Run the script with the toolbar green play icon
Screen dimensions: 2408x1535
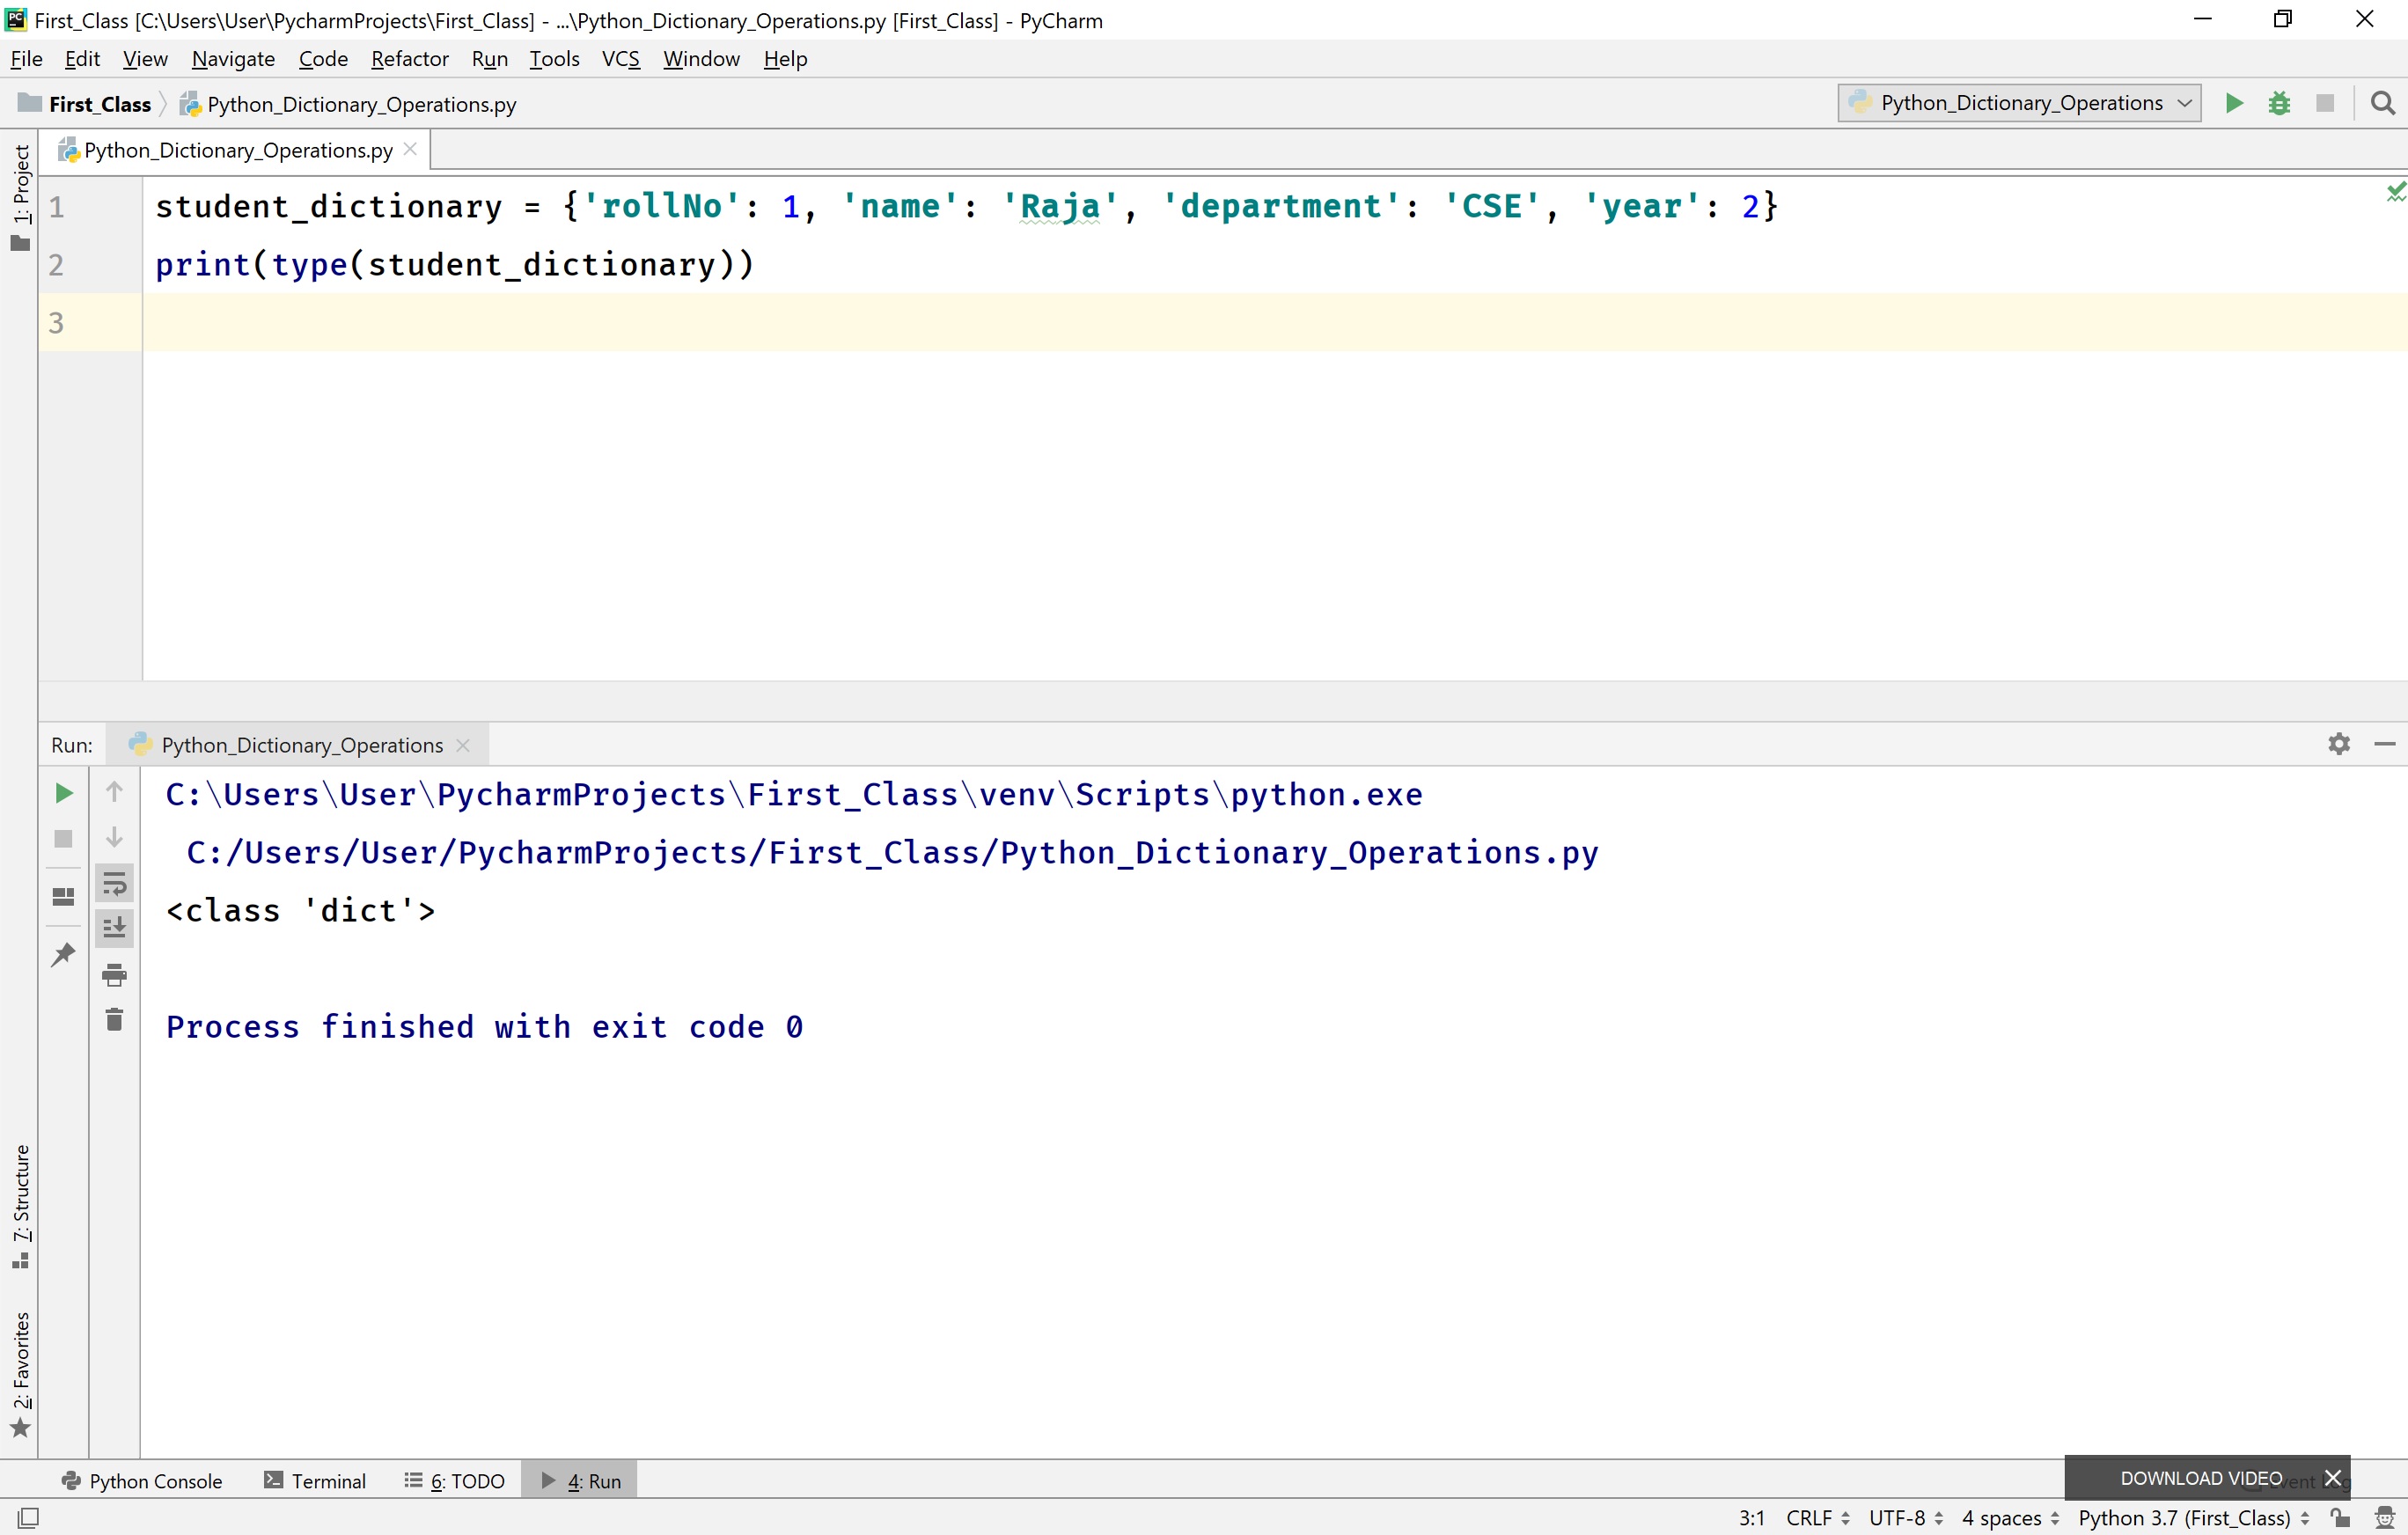point(2233,103)
